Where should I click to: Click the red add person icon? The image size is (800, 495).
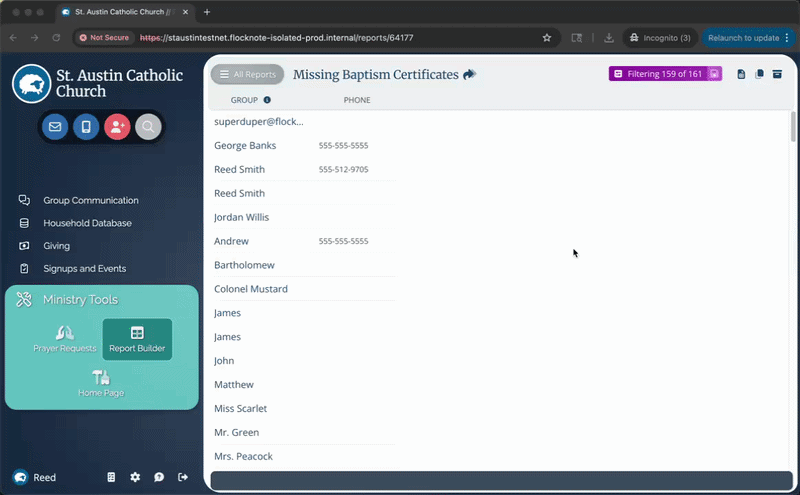tap(117, 127)
